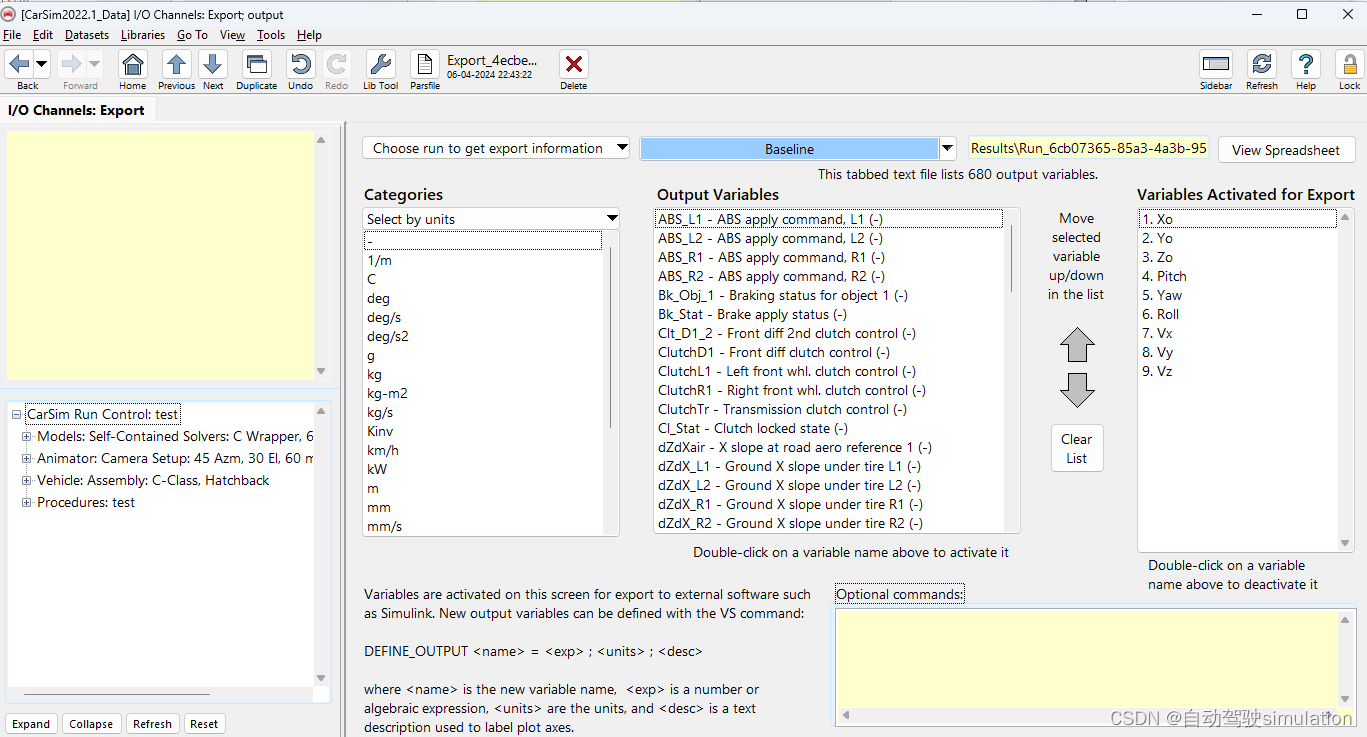Undo the last change
This screenshot has height=737, width=1367.
[300, 65]
